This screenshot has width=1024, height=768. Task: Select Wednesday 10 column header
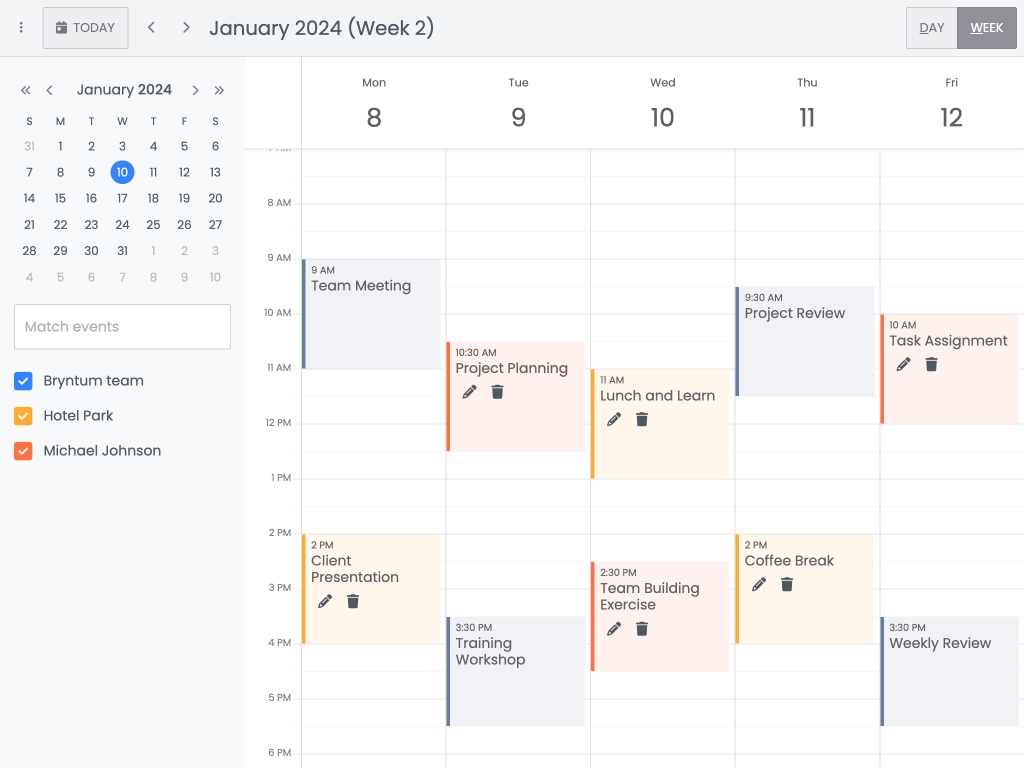(662, 104)
